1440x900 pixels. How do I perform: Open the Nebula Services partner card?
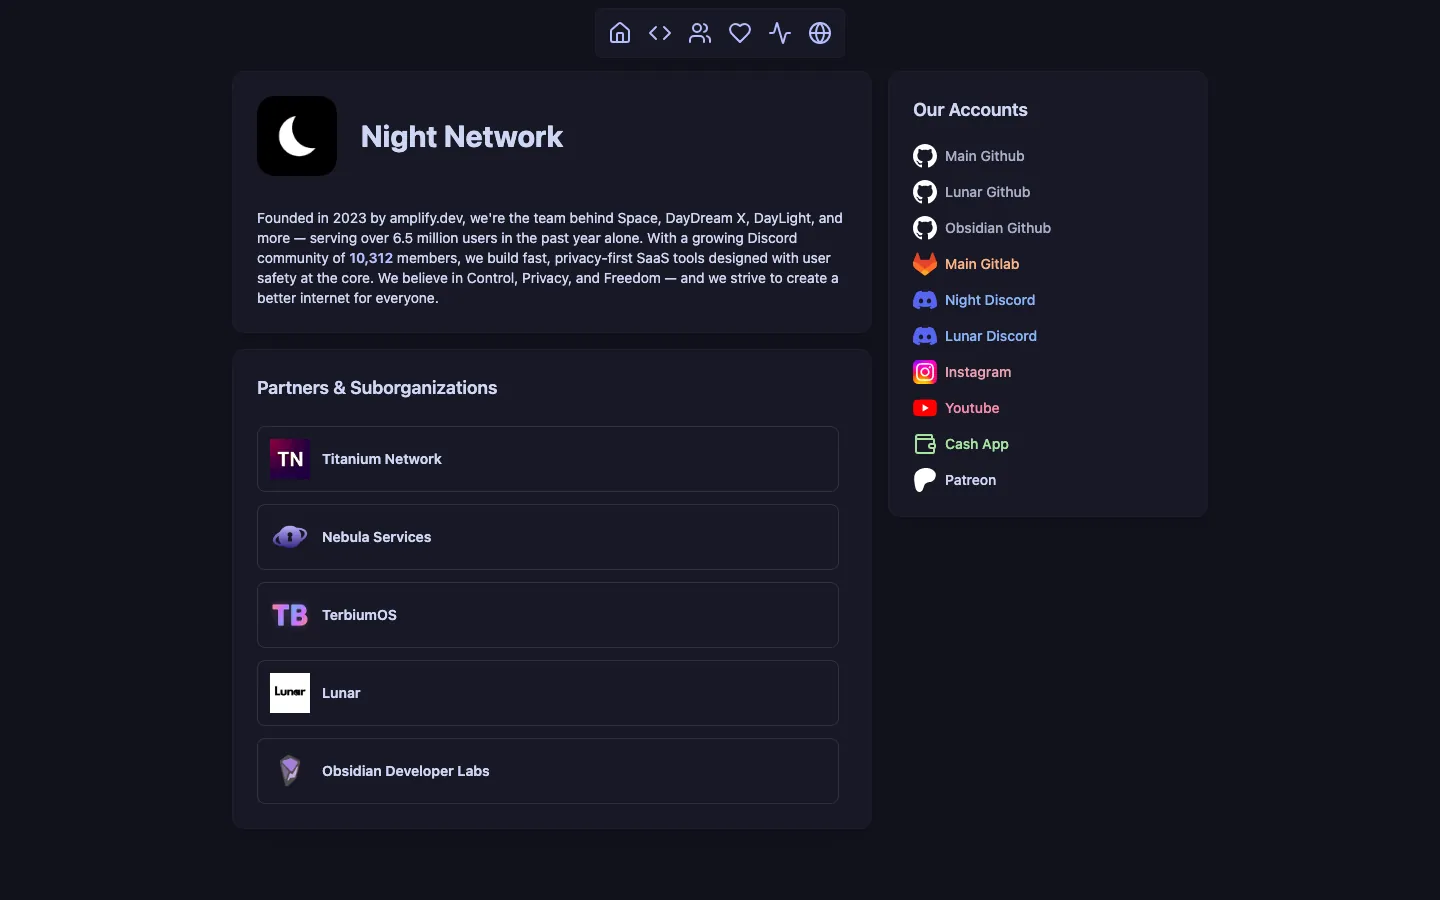coord(548,537)
